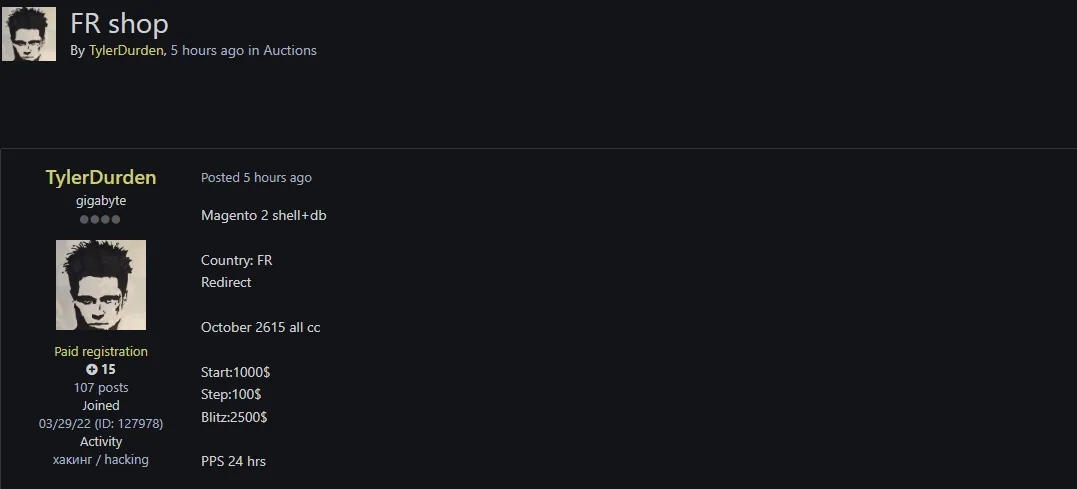Click the 'Magento 2 shell+db' line
Screen dimensions: 1077x489
[263, 216]
